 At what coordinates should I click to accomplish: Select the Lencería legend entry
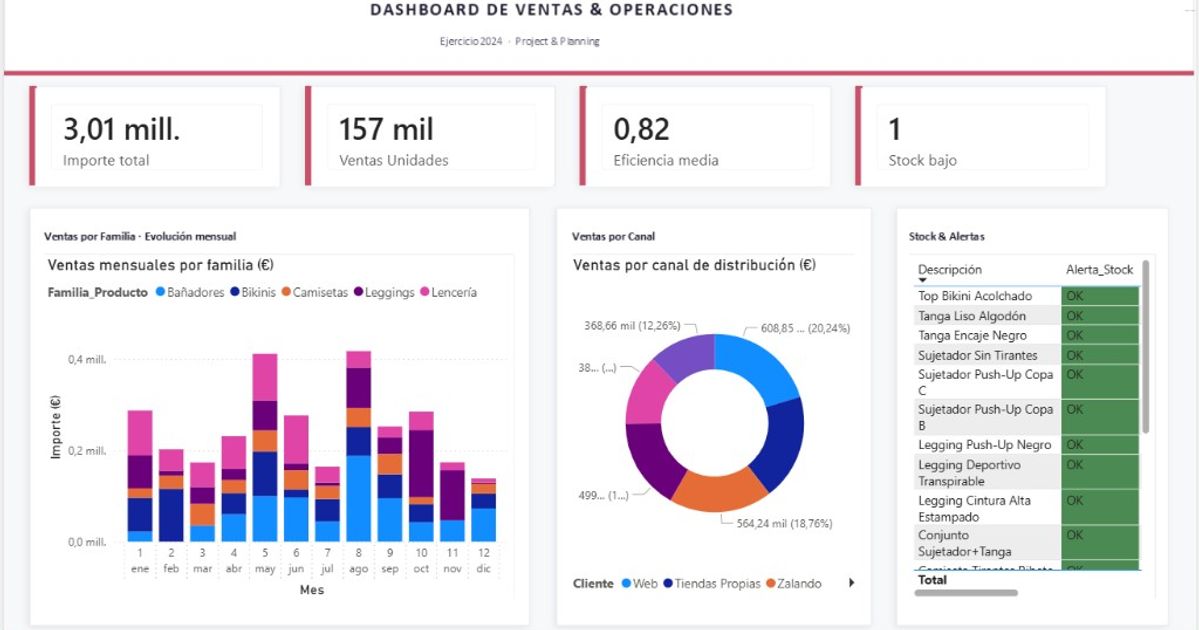pyautogui.click(x=448, y=292)
